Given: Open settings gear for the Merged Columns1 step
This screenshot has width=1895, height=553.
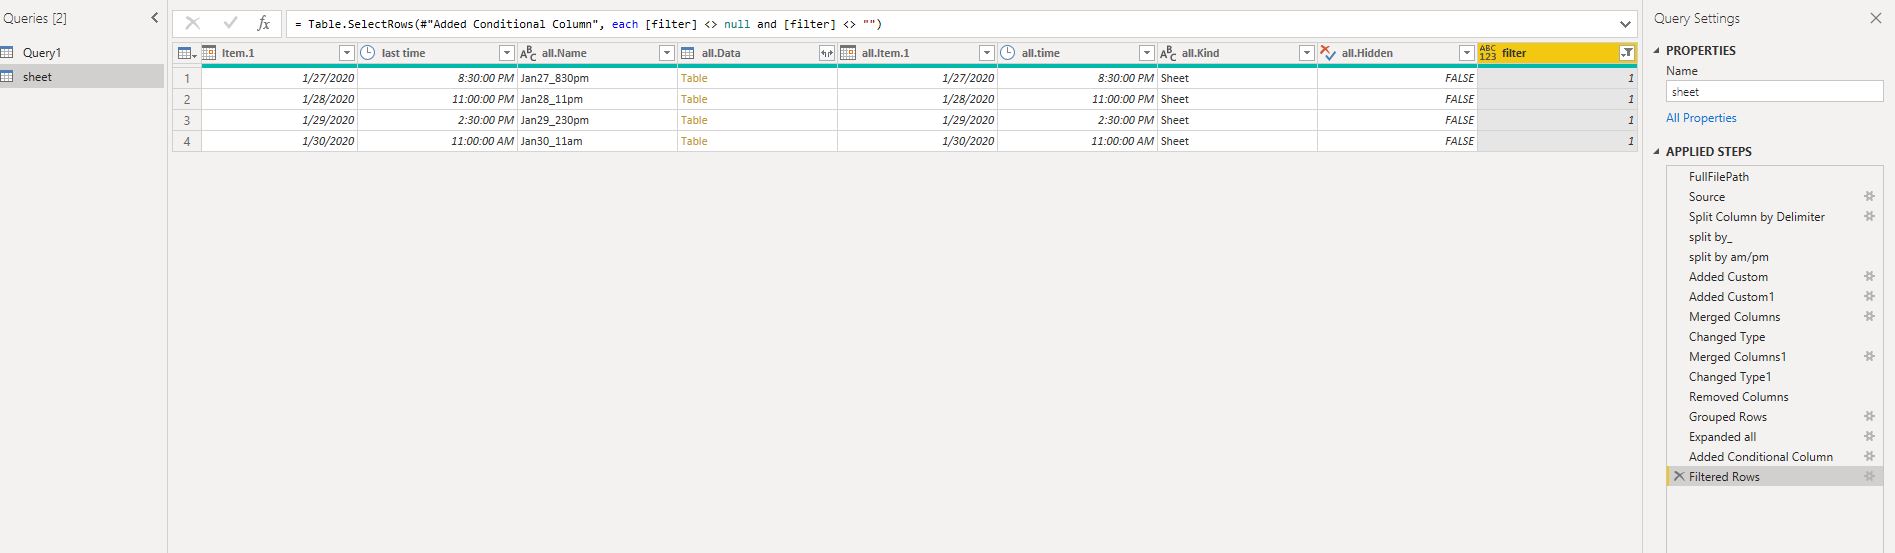Looking at the screenshot, I should pos(1869,357).
